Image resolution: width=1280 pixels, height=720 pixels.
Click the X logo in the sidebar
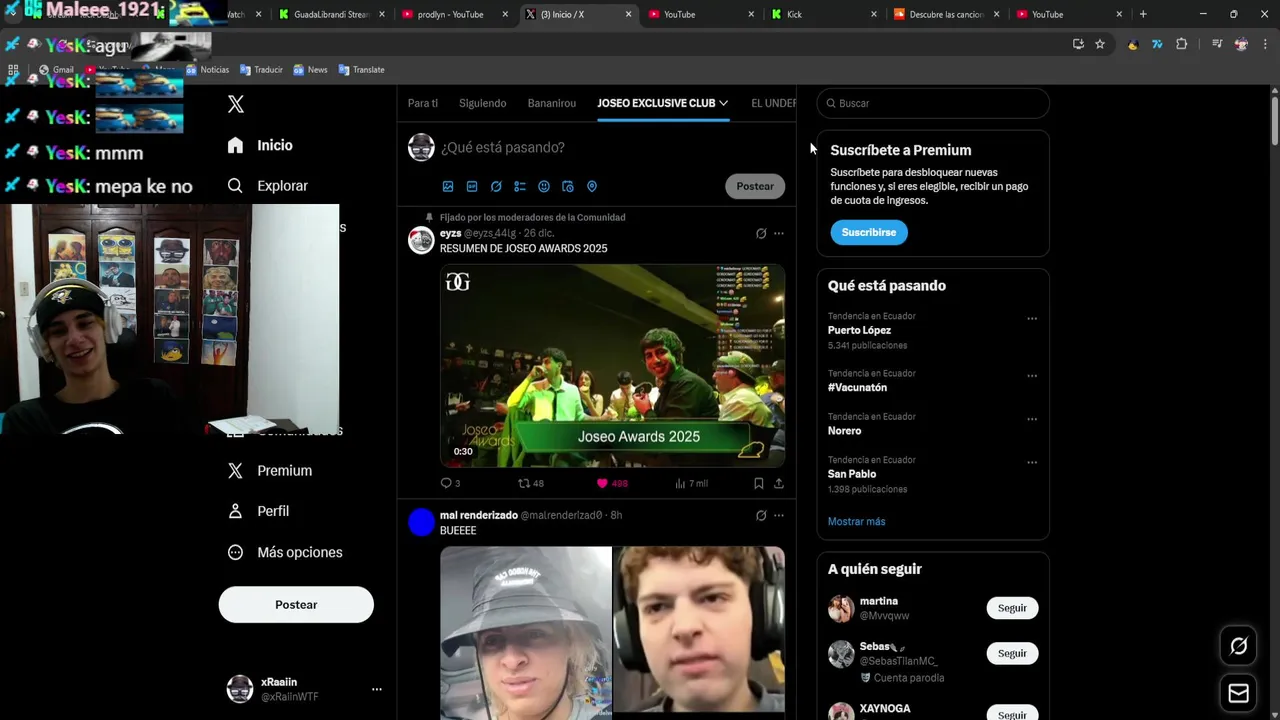236,104
